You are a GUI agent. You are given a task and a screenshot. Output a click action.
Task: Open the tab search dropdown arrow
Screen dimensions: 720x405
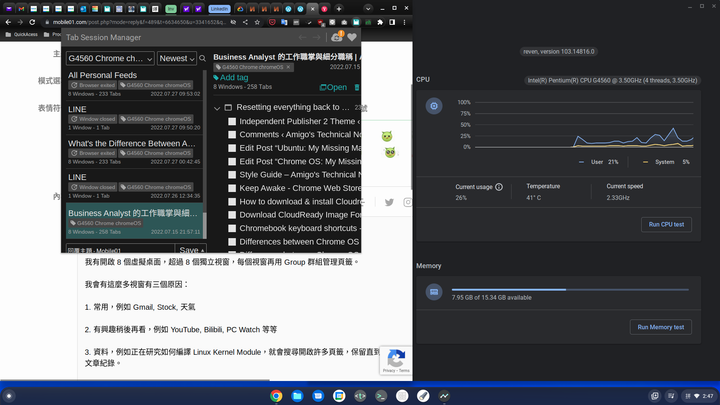(x=368, y=9)
